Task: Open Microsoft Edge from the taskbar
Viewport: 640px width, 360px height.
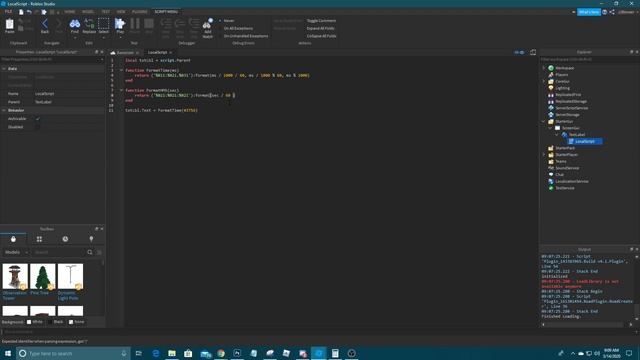Action: pyautogui.click(x=156, y=353)
